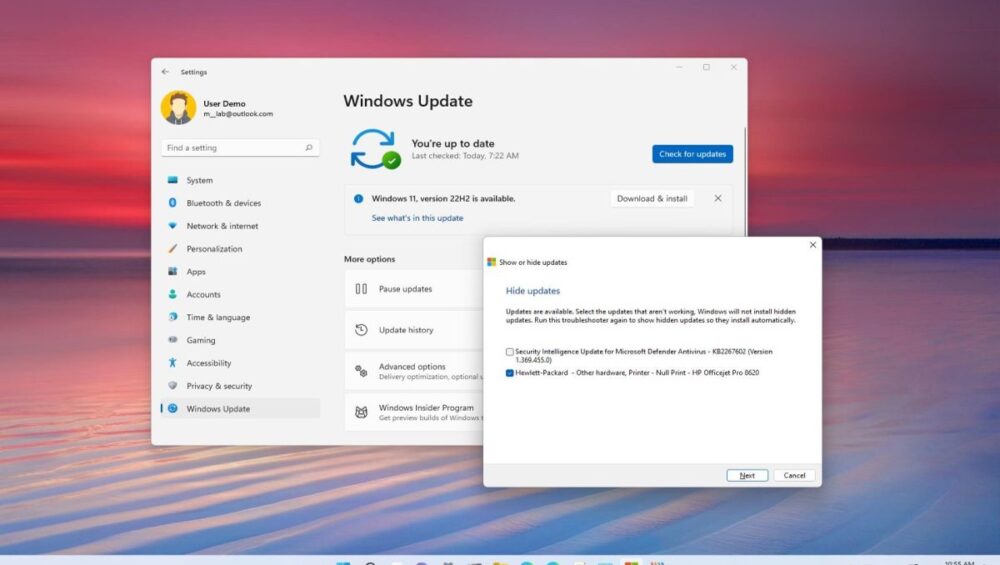Viewport: 1000px width, 565px height.
Task: Click the You're up to date status text
Action: 453,143
